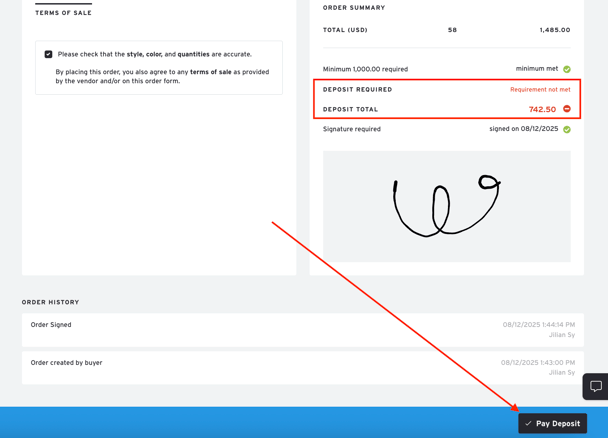Click the red deposit not met icon
This screenshot has width=608, height=438.
click(567, 109)
